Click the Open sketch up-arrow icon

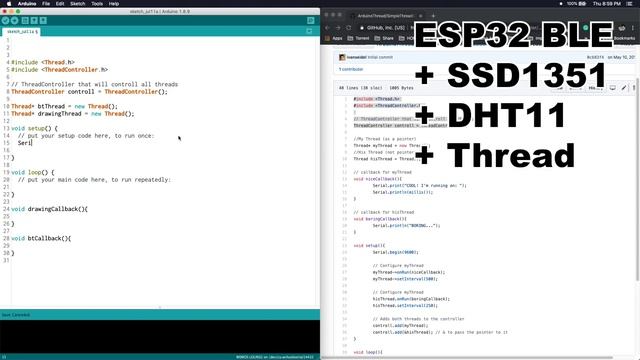34,20
